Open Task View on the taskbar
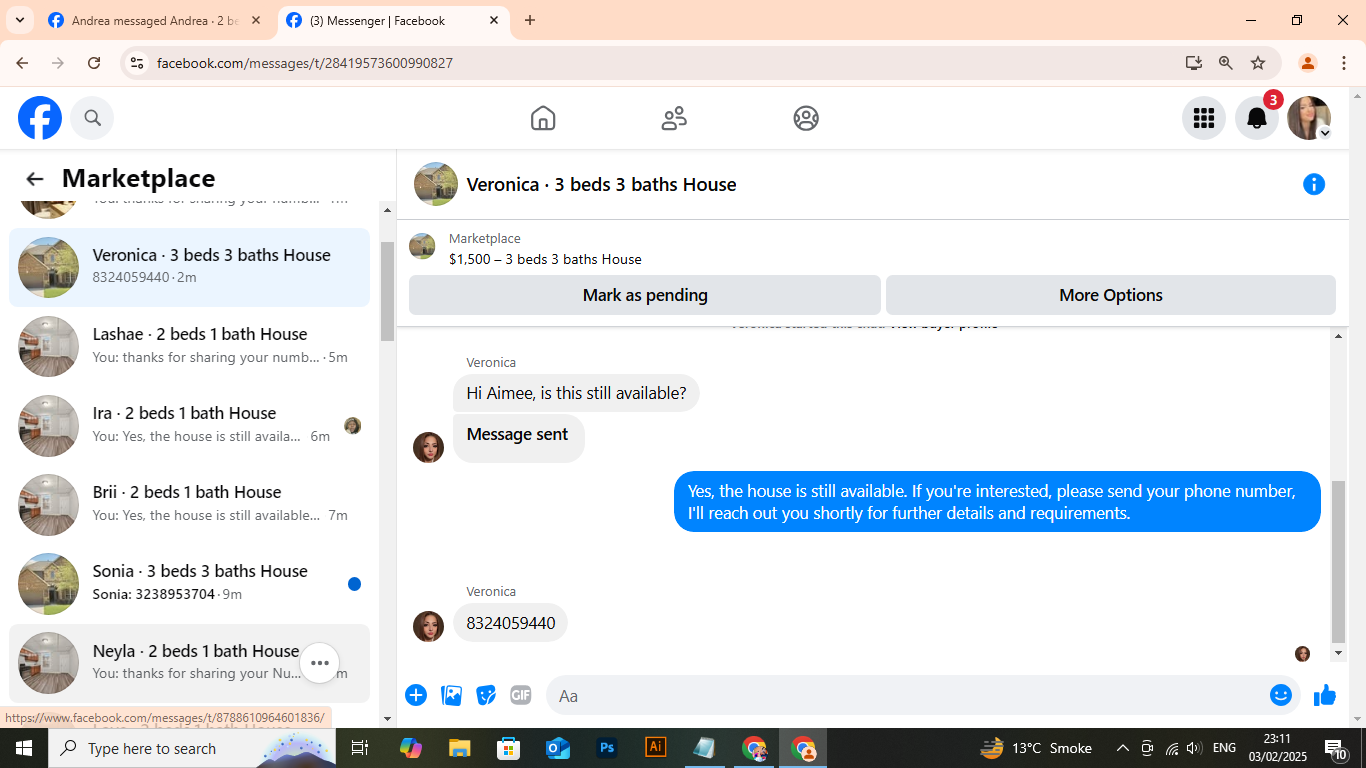 [360, 748]
